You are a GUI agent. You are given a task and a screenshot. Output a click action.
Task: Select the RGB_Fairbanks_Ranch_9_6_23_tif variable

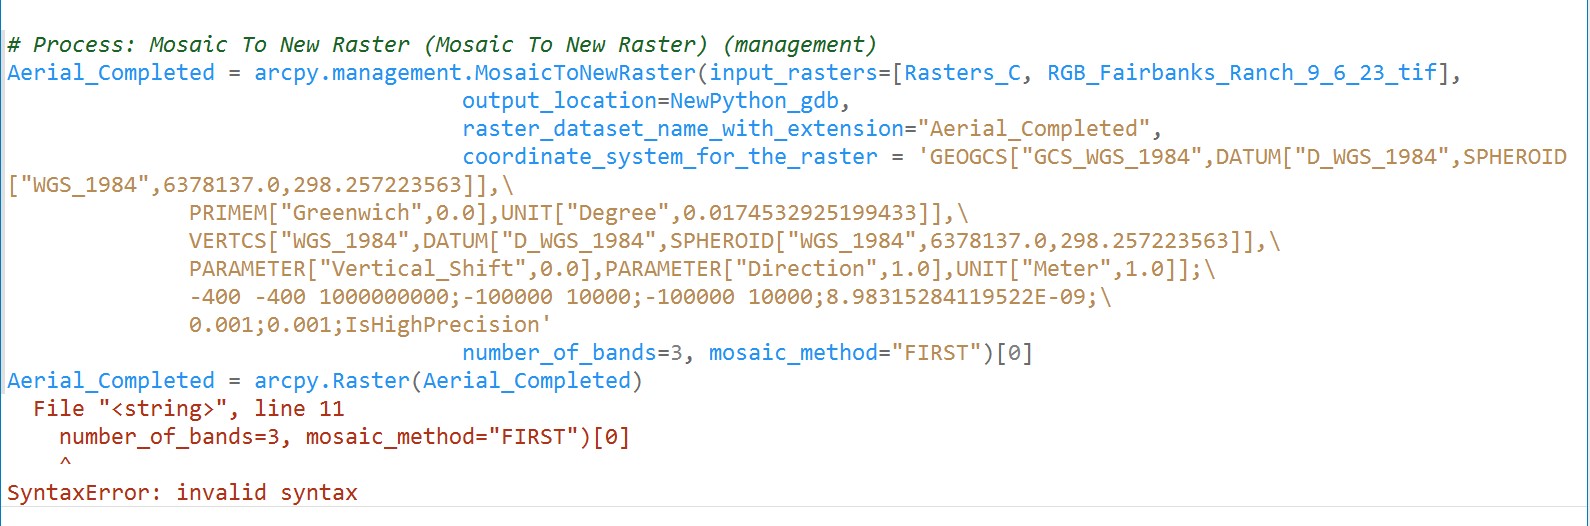point(1242,73)
